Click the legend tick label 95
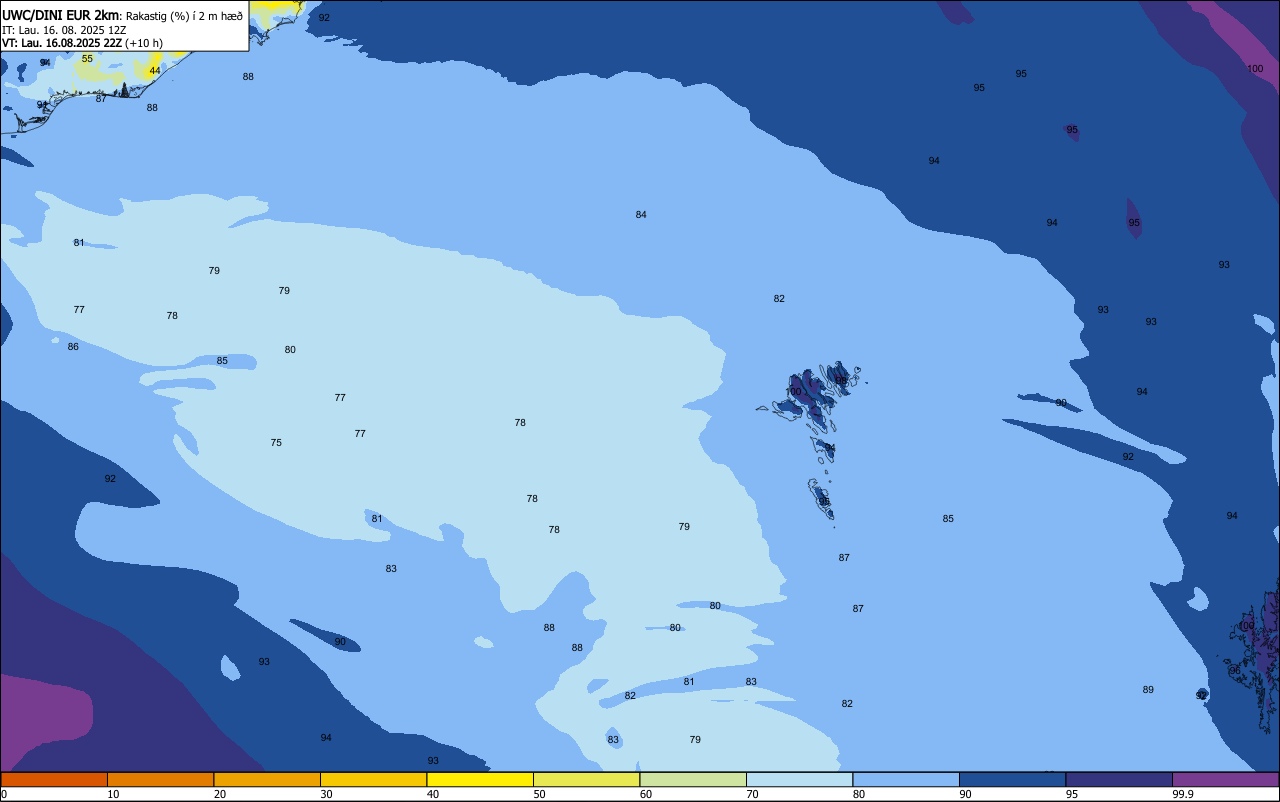Screen dimensions: 1280x802 click(x=1073, y=794)
